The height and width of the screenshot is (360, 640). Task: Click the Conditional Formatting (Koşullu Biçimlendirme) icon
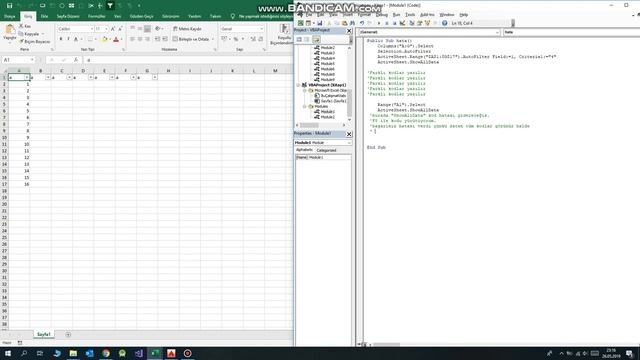point(284,29)
